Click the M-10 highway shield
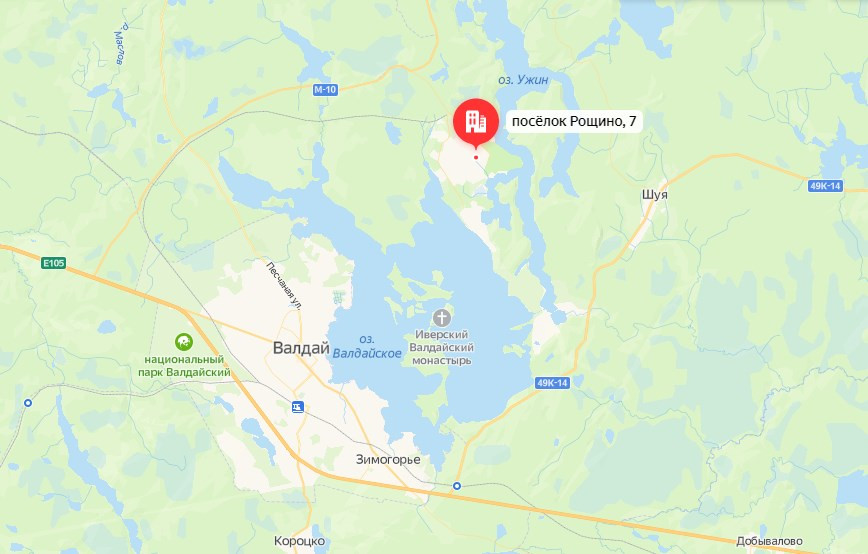Image resolution: width=868 pixels, height=554 pixels. pos(325,90)
